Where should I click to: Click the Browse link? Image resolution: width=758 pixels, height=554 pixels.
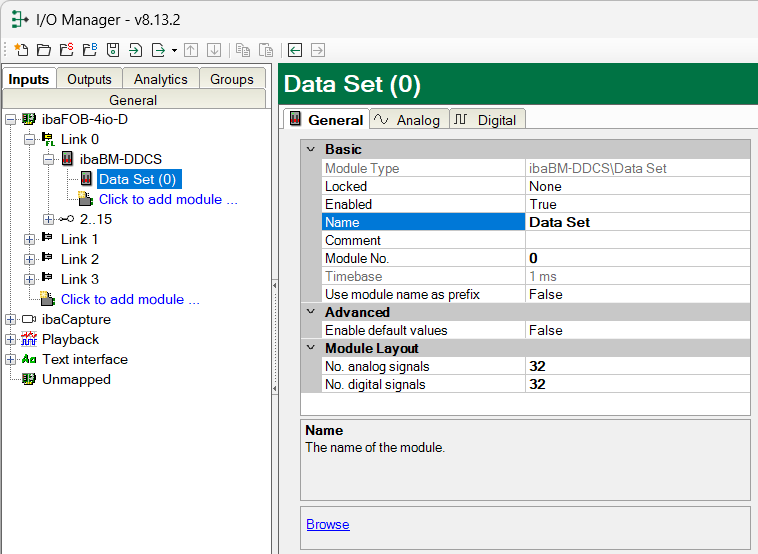[x=328, y=524]
